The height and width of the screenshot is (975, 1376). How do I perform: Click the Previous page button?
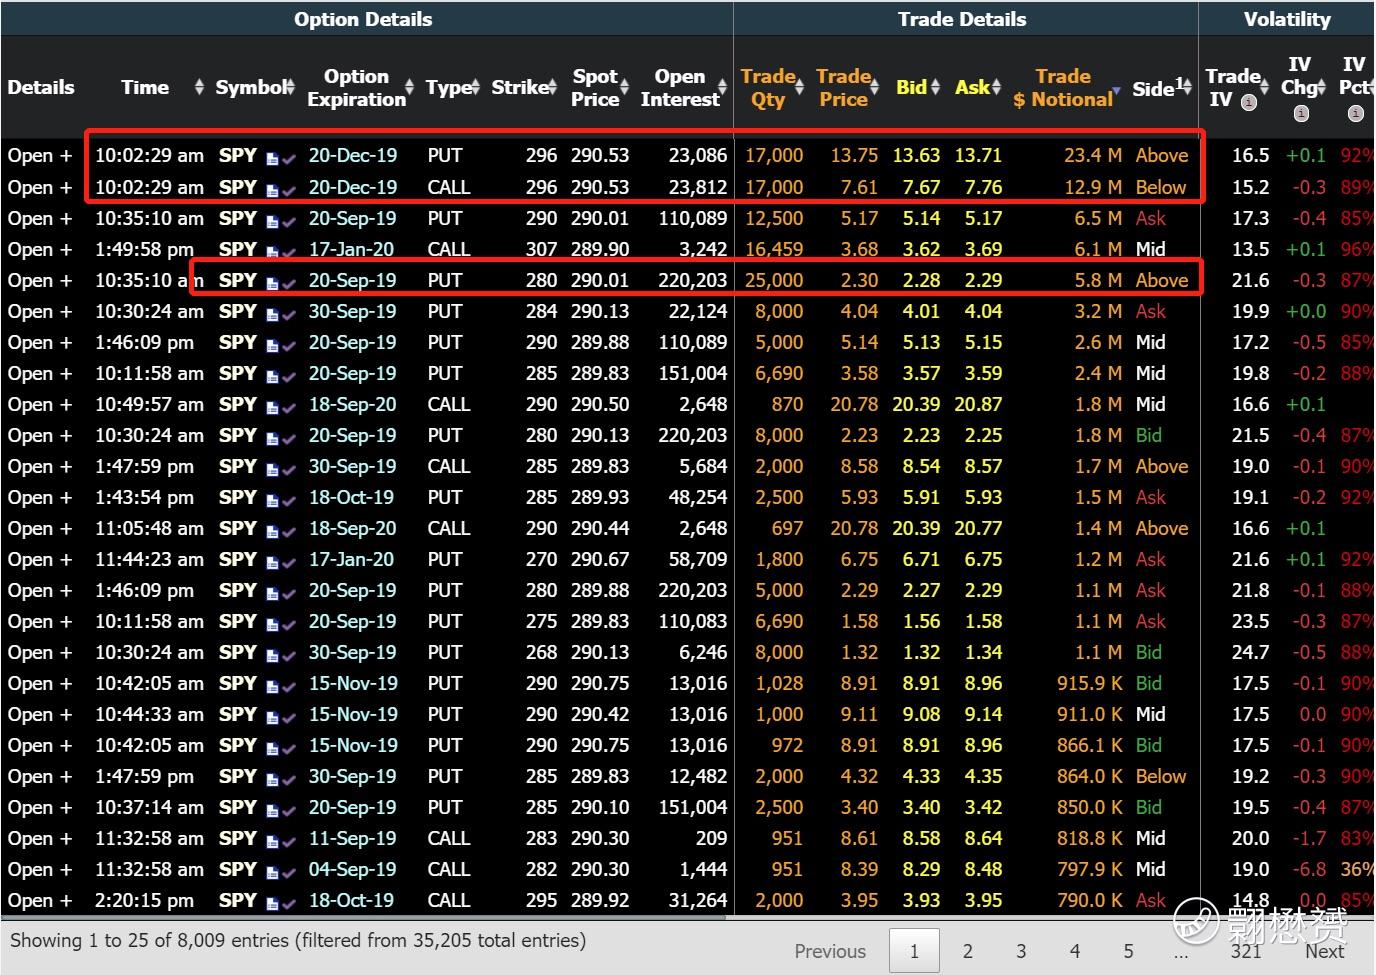tap(830, 951)
